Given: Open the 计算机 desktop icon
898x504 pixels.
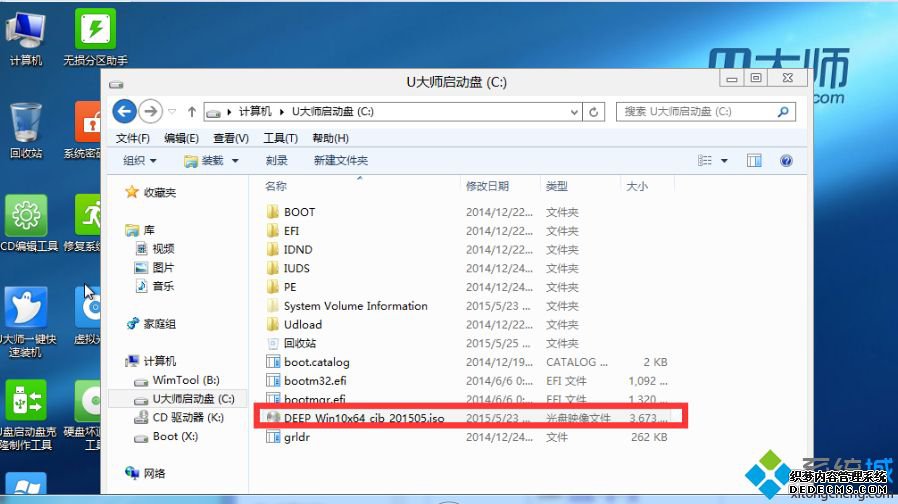Looking at the screenshot, I should (x=26, y=38).
